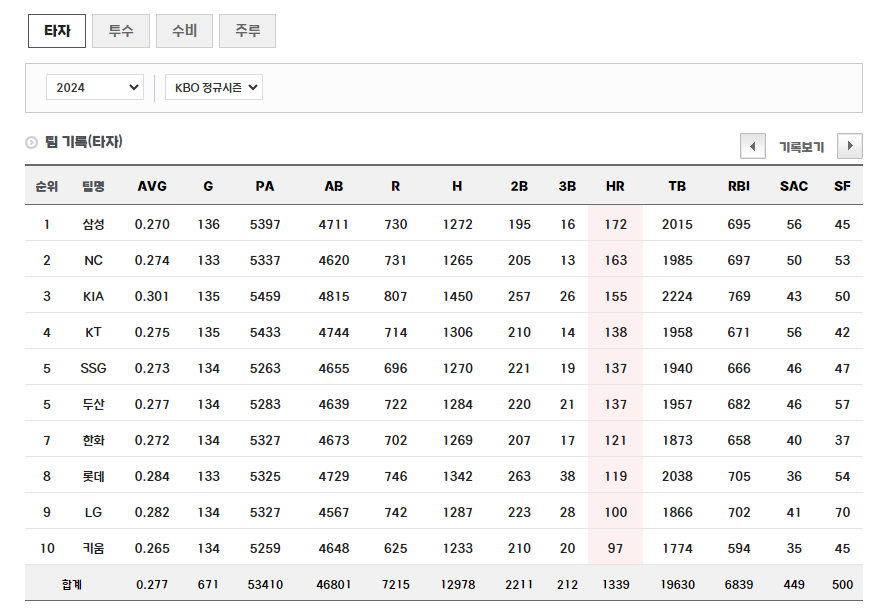Open the KBO 정규시즌 dropdown

pos(213,87)
